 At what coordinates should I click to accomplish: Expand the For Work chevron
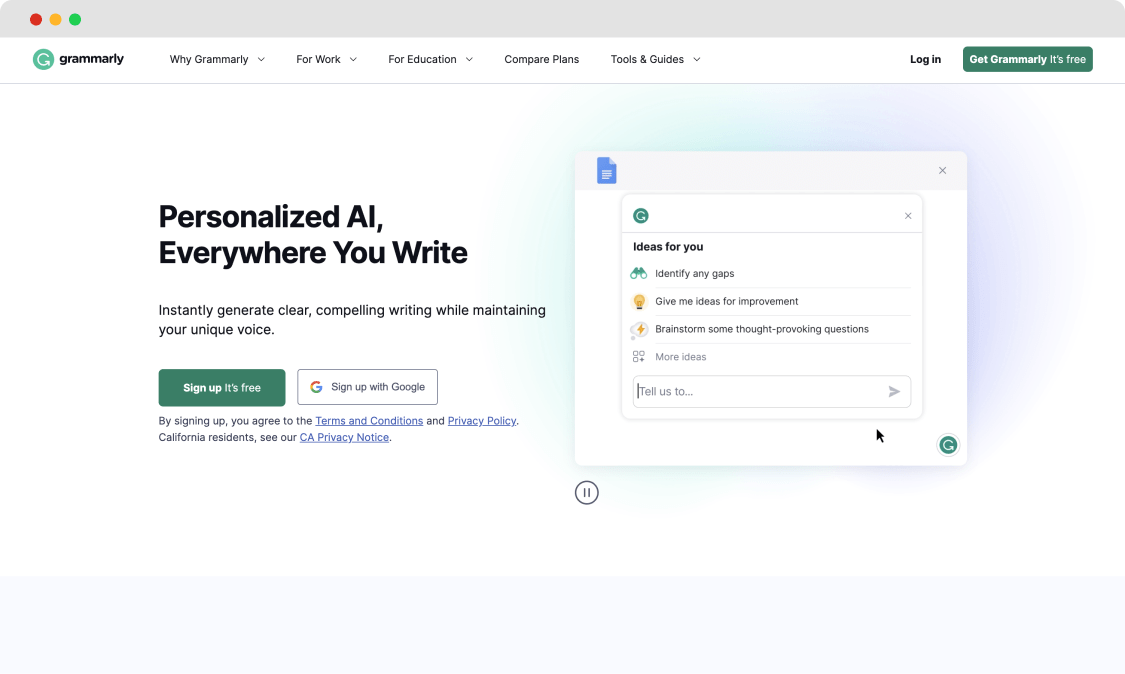pos(353,60)
